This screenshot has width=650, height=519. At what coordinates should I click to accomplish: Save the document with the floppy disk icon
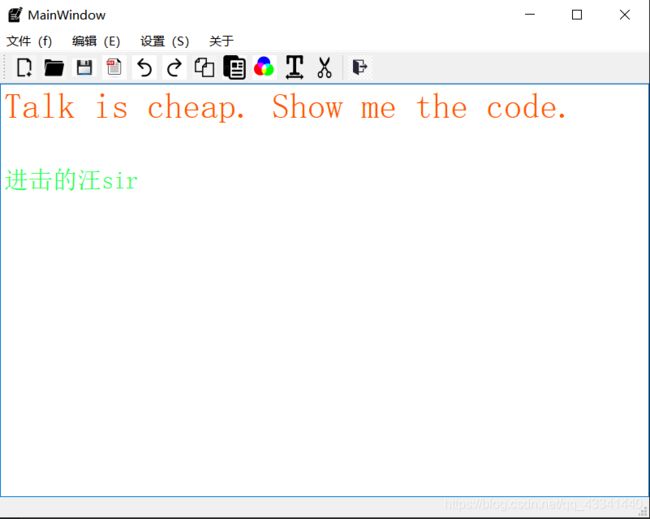click(x=84, y=67)
